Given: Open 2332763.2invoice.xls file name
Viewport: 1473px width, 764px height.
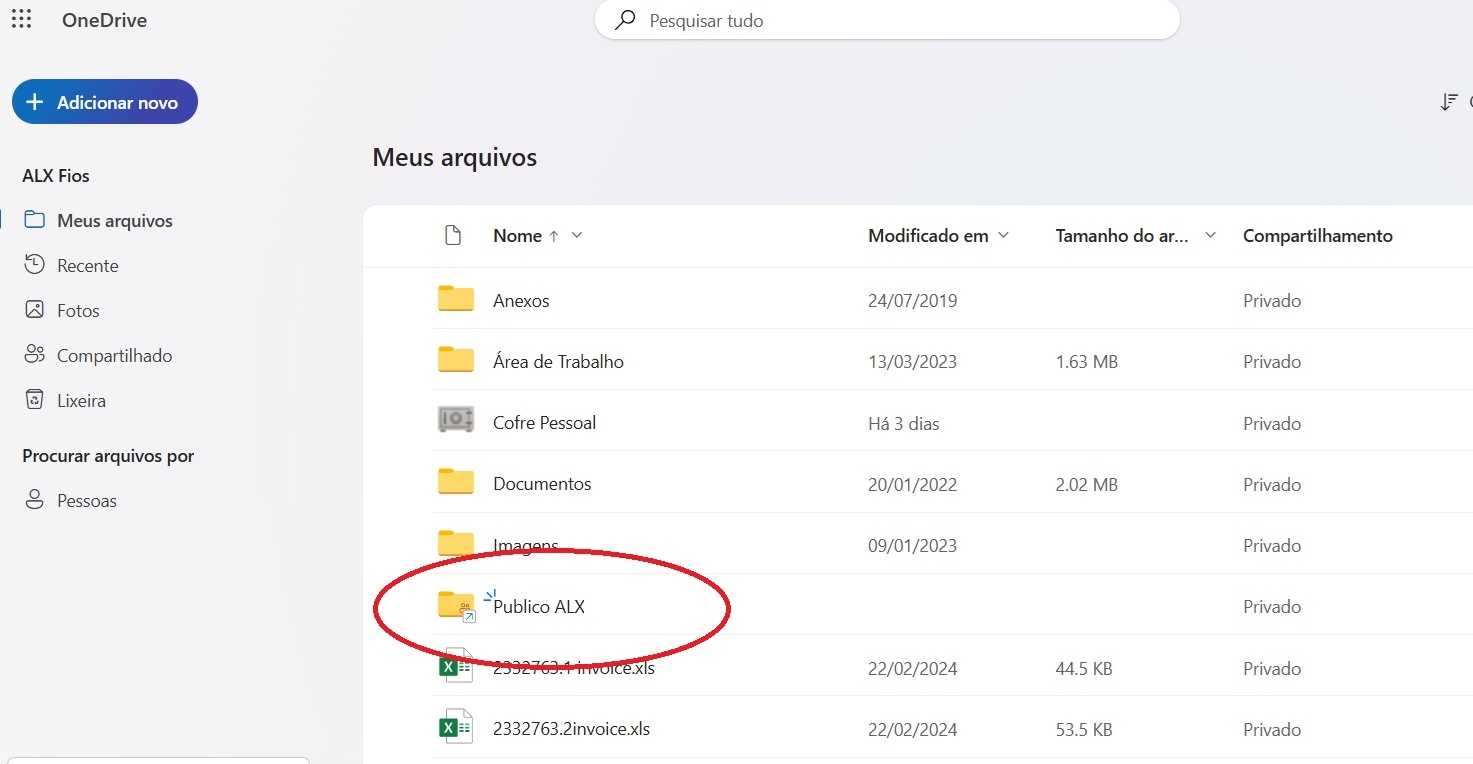Looking at the screenshot, I should pyautogui.click(x=572, y=729).
